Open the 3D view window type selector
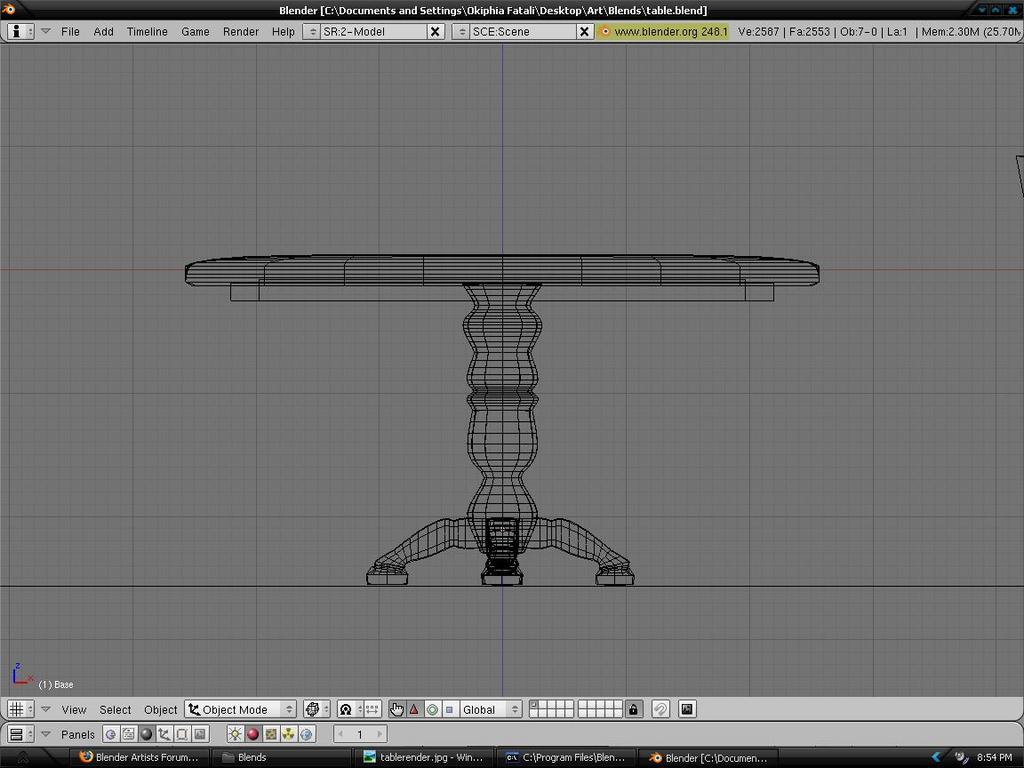 20,709
